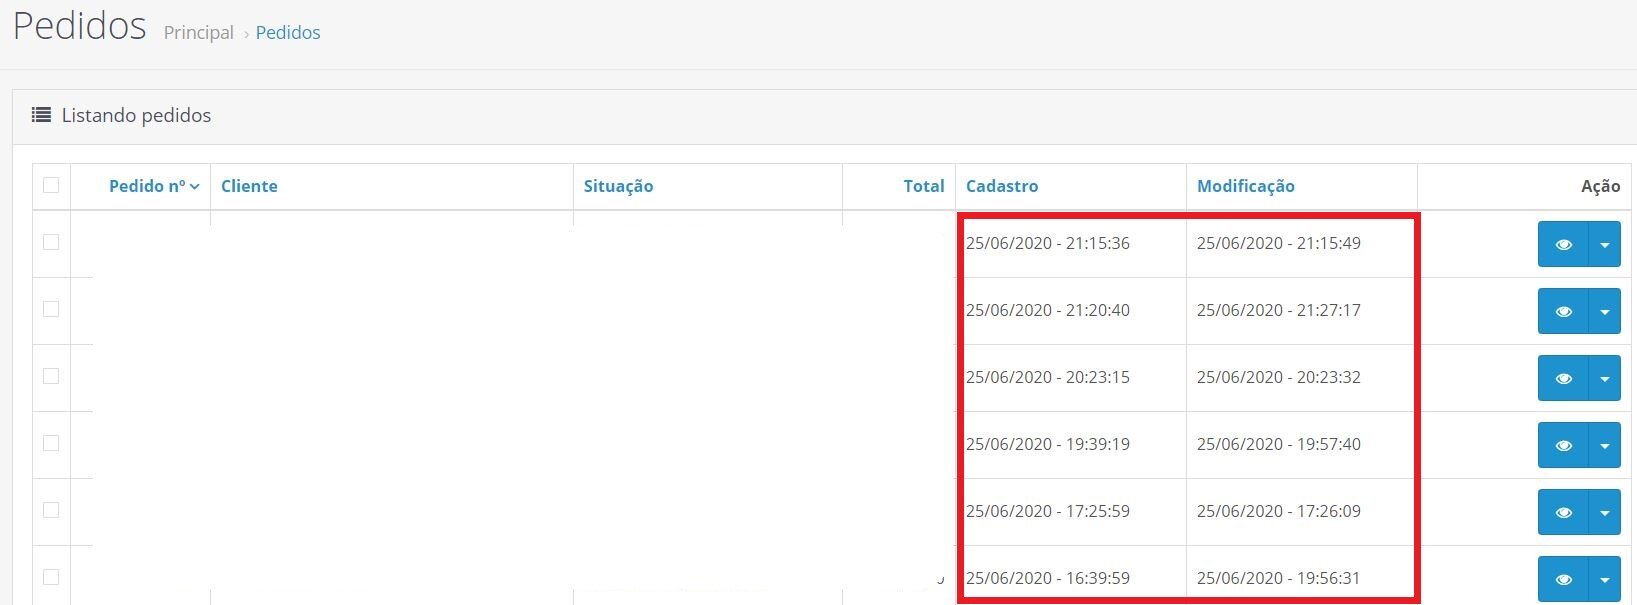1637x605 pixels.
Task: Click the eye view button for the 21:20:40 order
Action: [x=1563, y=312]
